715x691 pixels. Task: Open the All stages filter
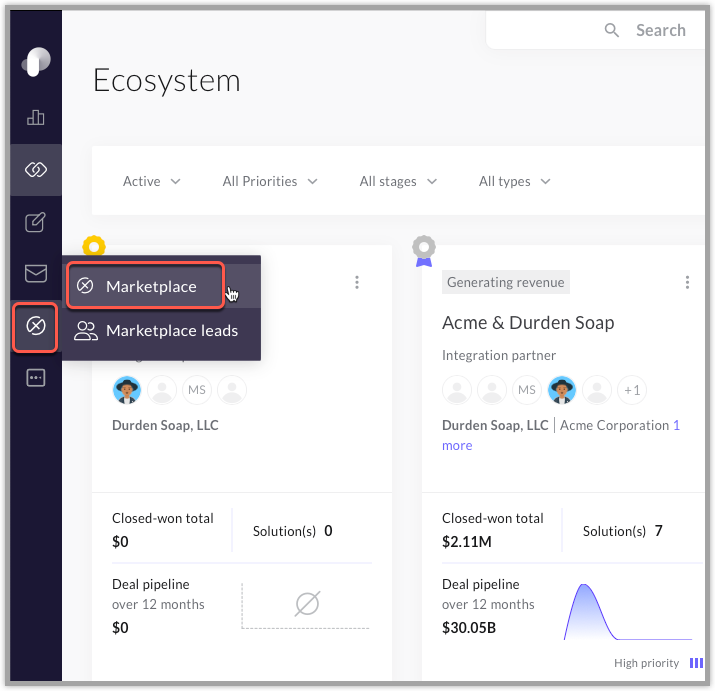(398, 182)
